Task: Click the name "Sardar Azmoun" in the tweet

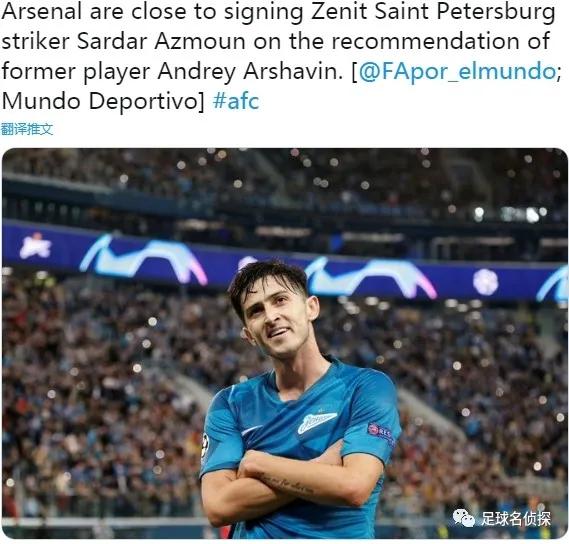Action: pyautogui.click(x=161, y=41)
